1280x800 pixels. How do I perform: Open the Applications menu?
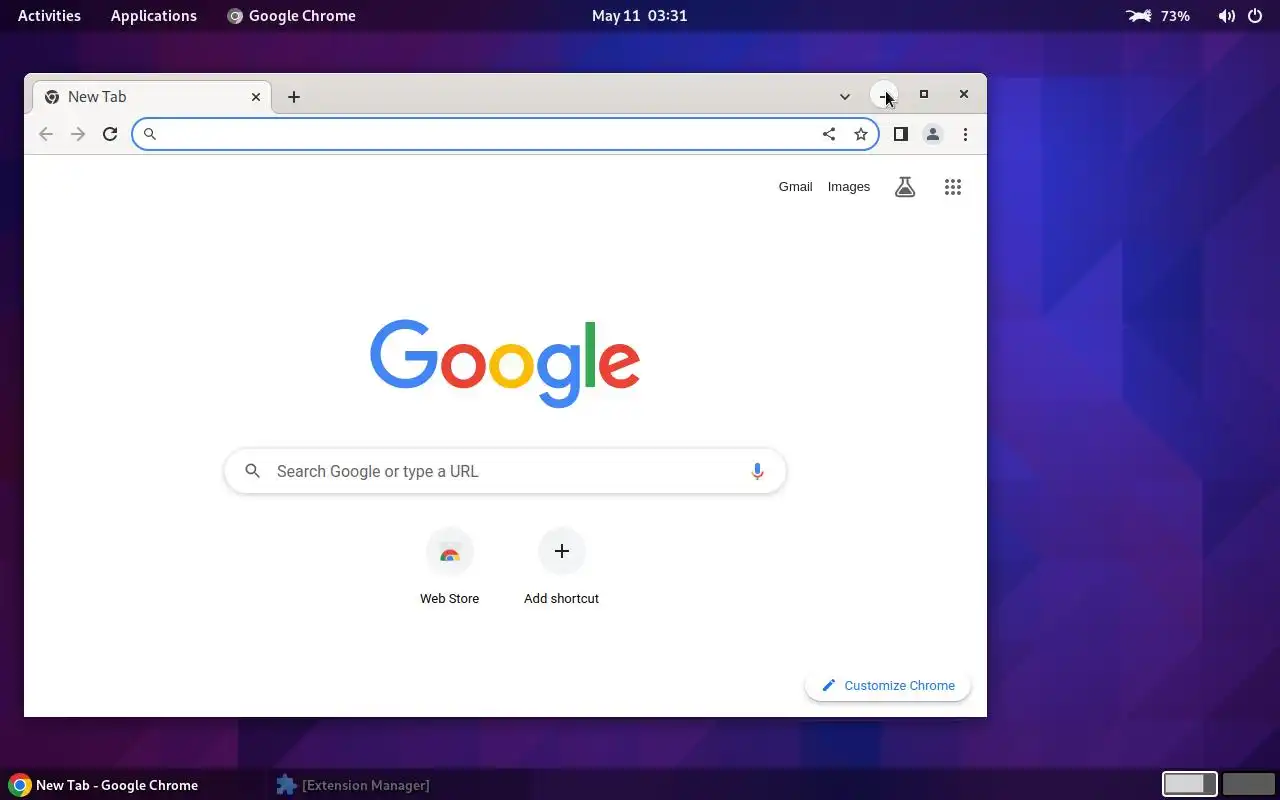tap(154, 16)
